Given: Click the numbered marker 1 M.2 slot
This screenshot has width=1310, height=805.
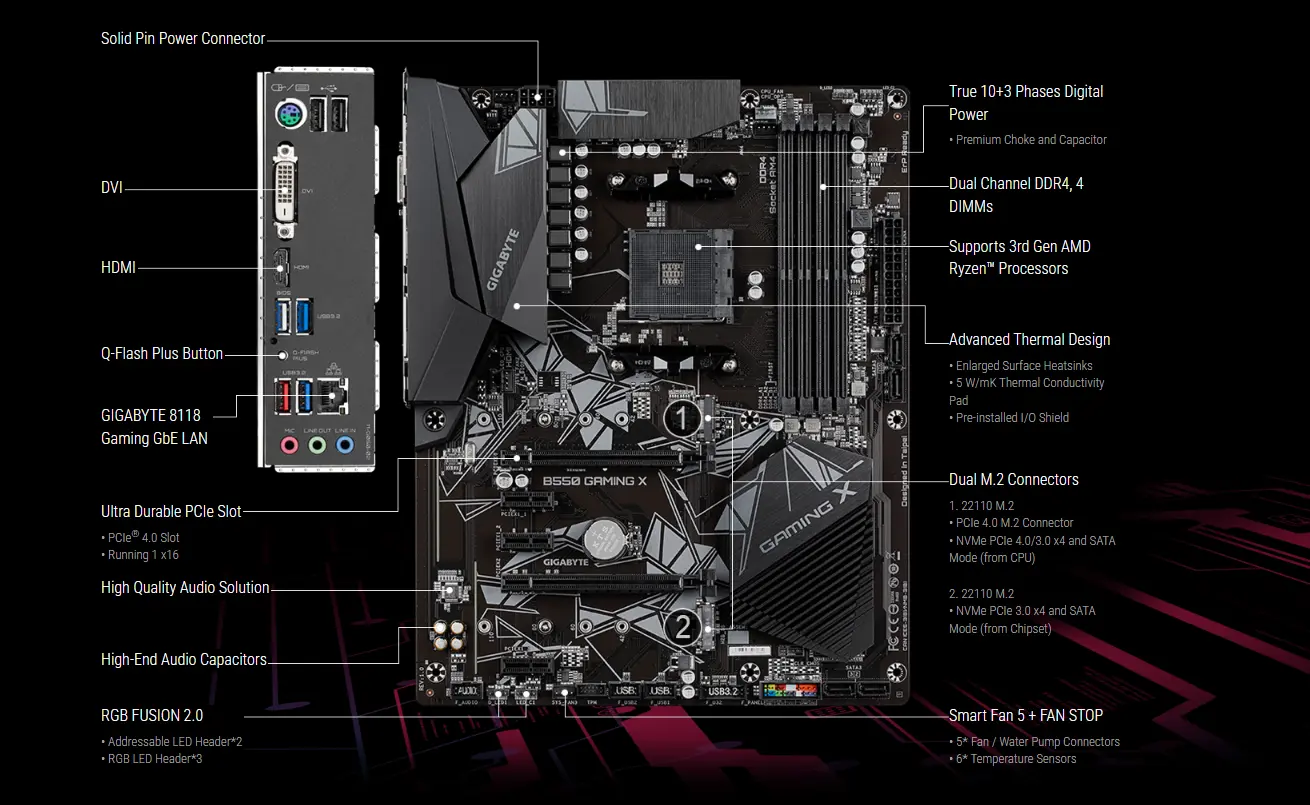Looking at the screenshot, I should pyautogui.click(x=681, y=419).
